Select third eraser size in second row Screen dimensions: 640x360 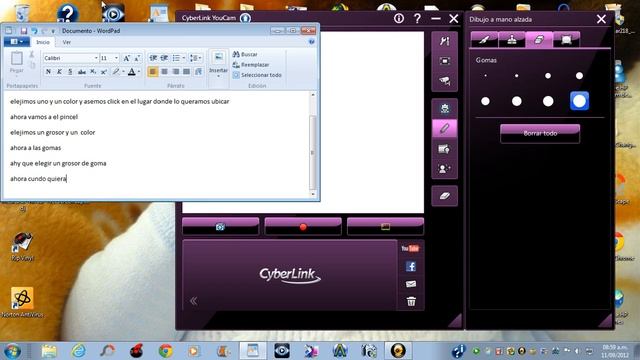pyautogui.click(x=548, y=101)
